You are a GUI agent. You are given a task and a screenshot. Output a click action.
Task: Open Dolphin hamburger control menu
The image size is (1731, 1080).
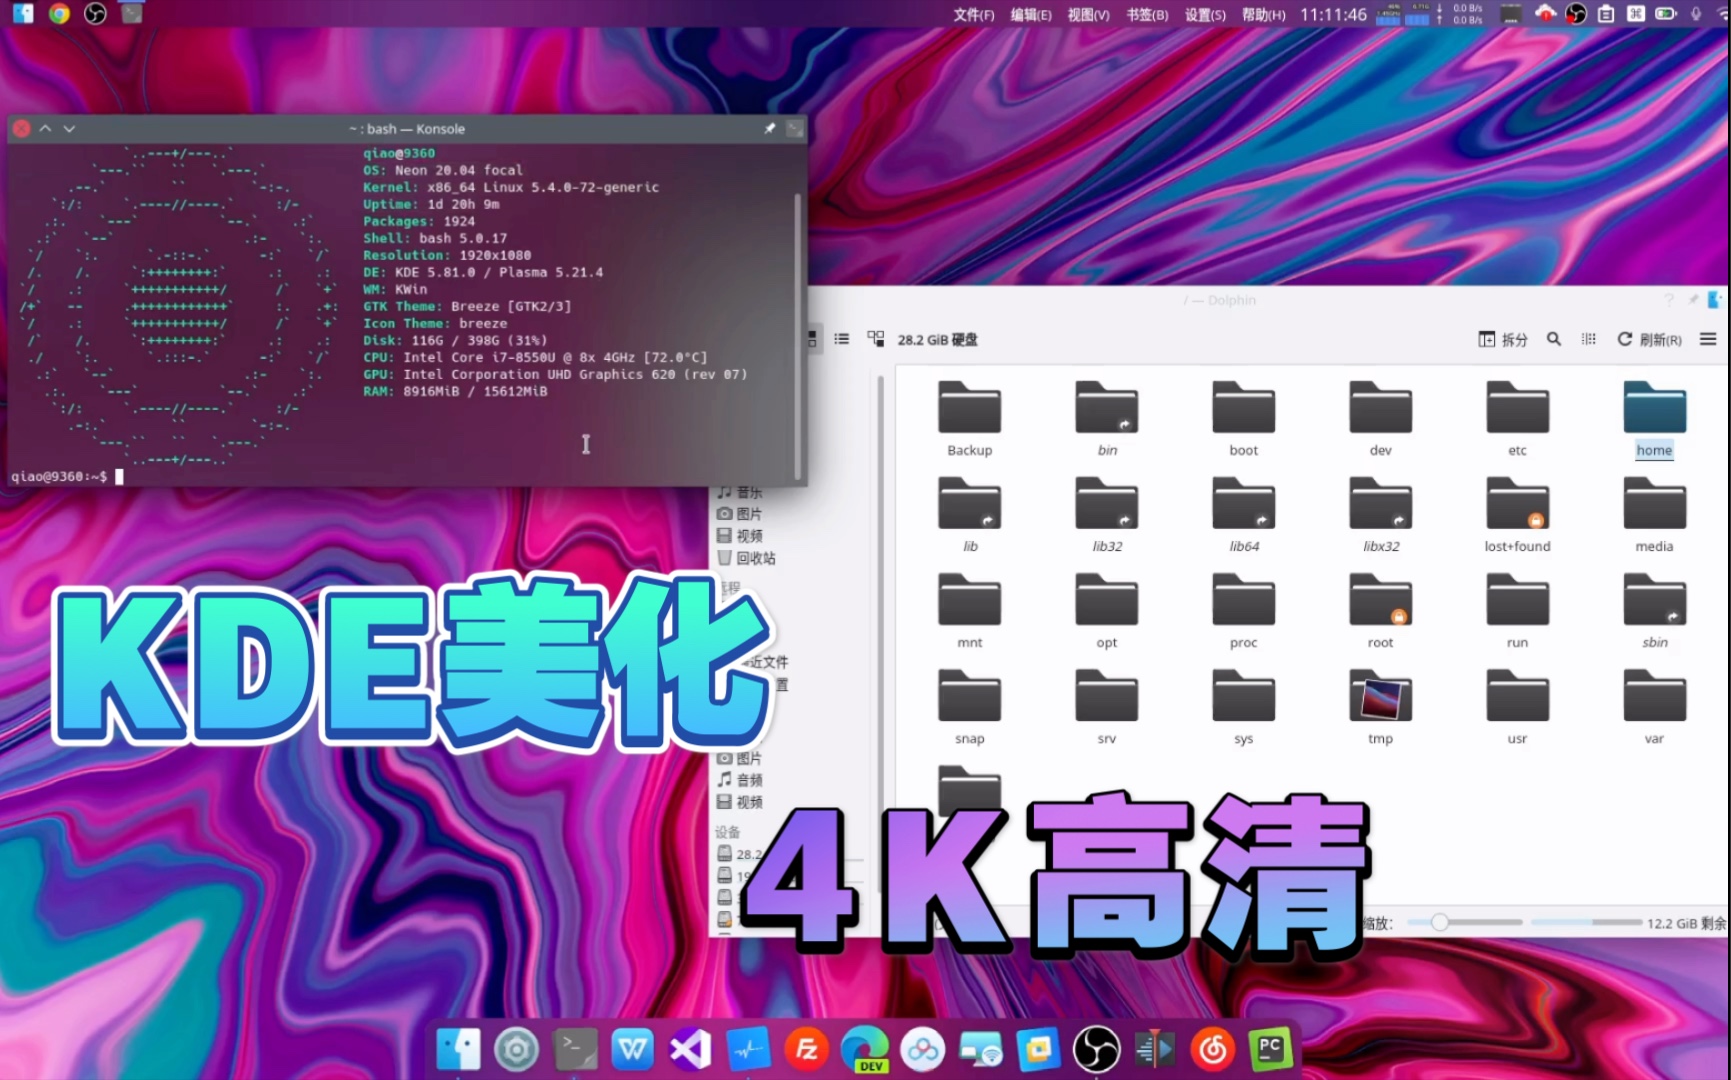pos(1708,339)
